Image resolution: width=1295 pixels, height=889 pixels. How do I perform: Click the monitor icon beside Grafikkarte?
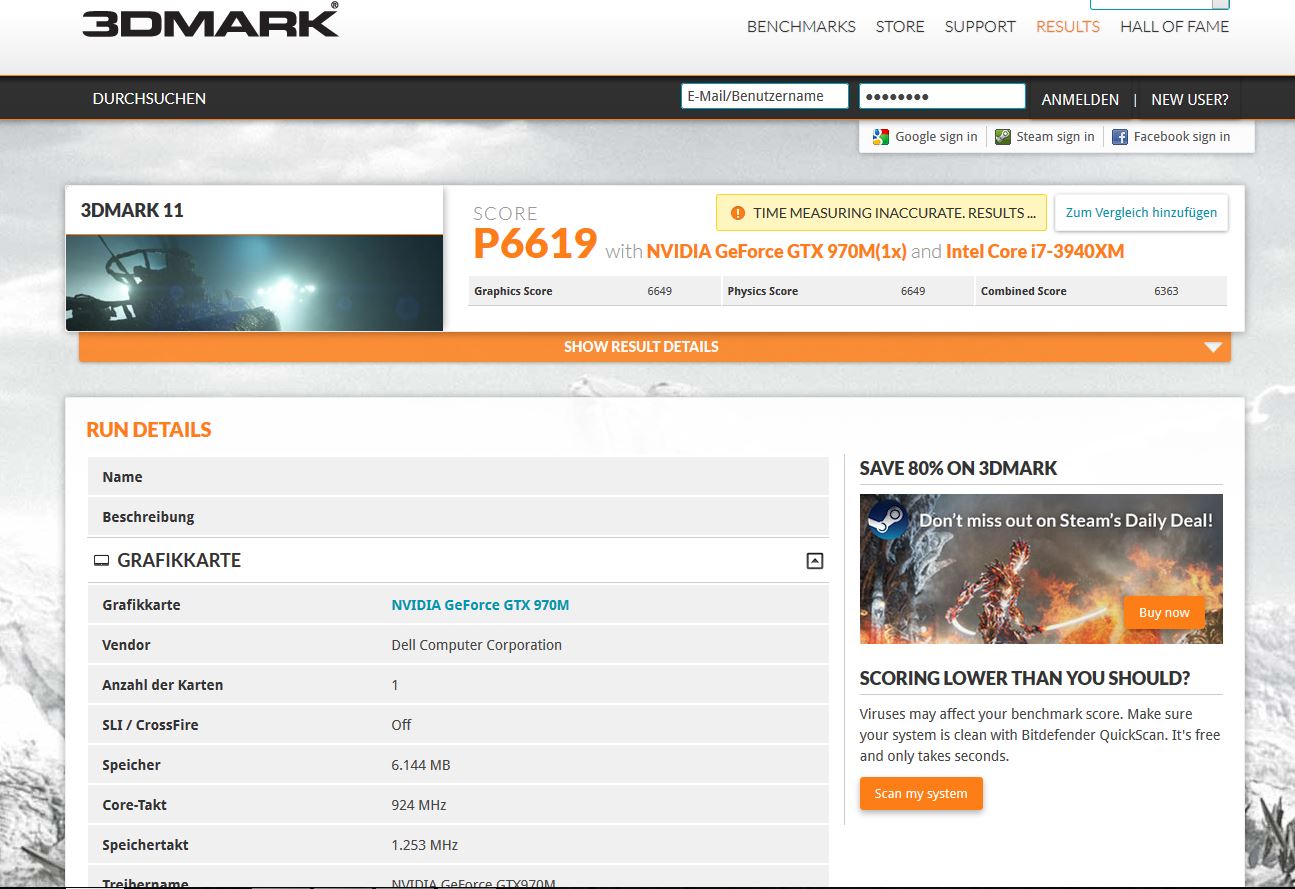(x=101, y=561)
